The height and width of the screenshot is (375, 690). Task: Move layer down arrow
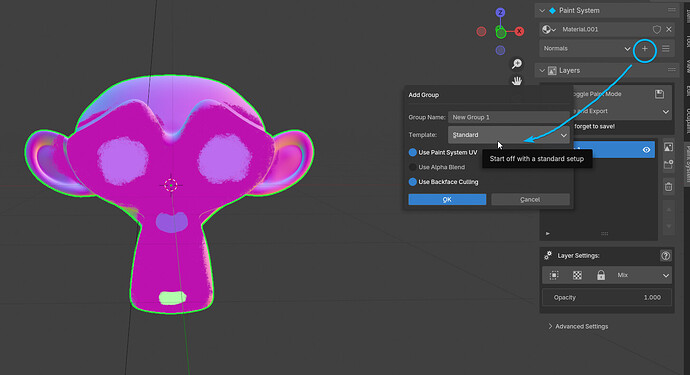[668, 226]
